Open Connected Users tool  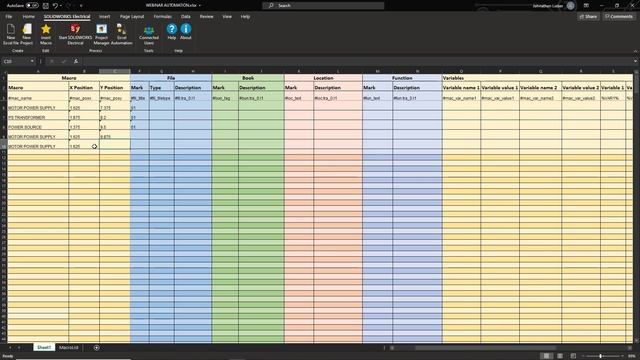(149, 35)
